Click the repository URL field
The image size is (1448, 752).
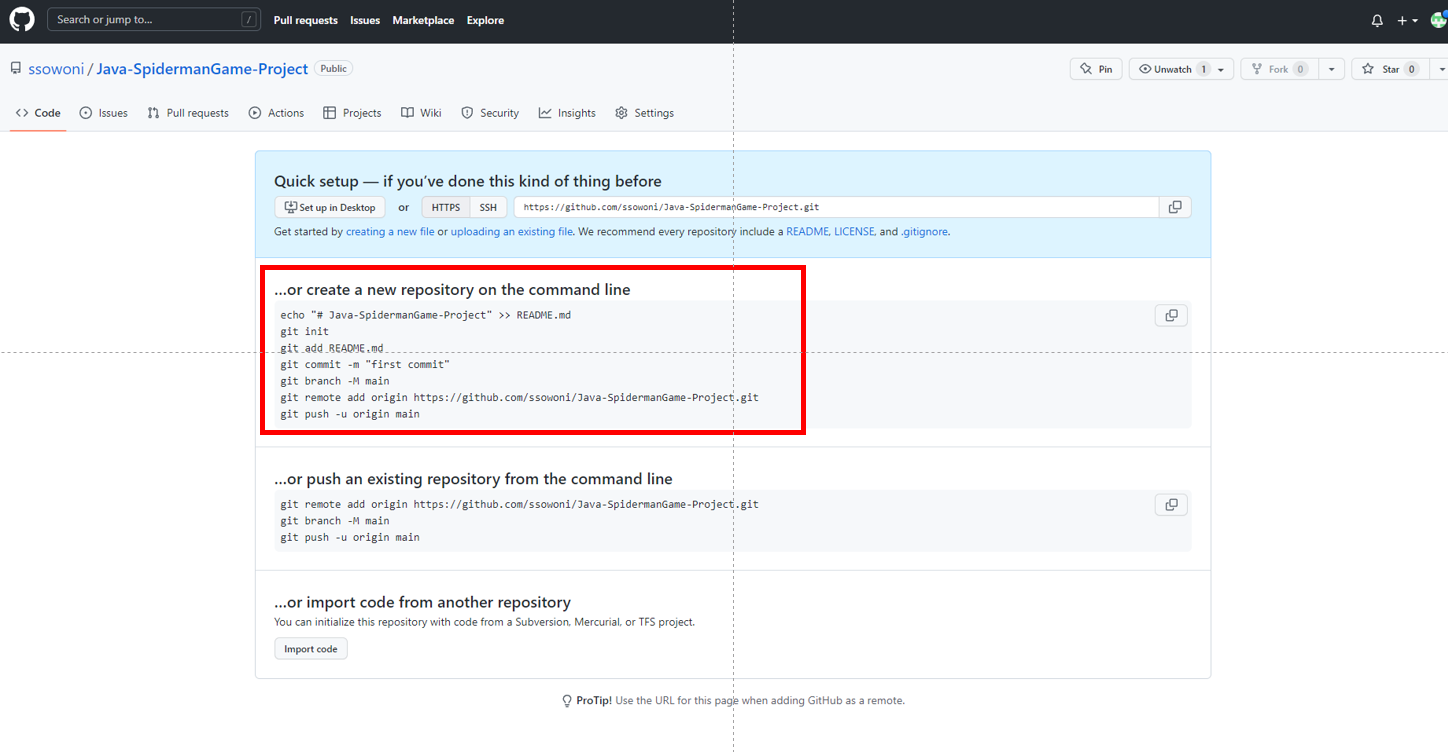837,207
